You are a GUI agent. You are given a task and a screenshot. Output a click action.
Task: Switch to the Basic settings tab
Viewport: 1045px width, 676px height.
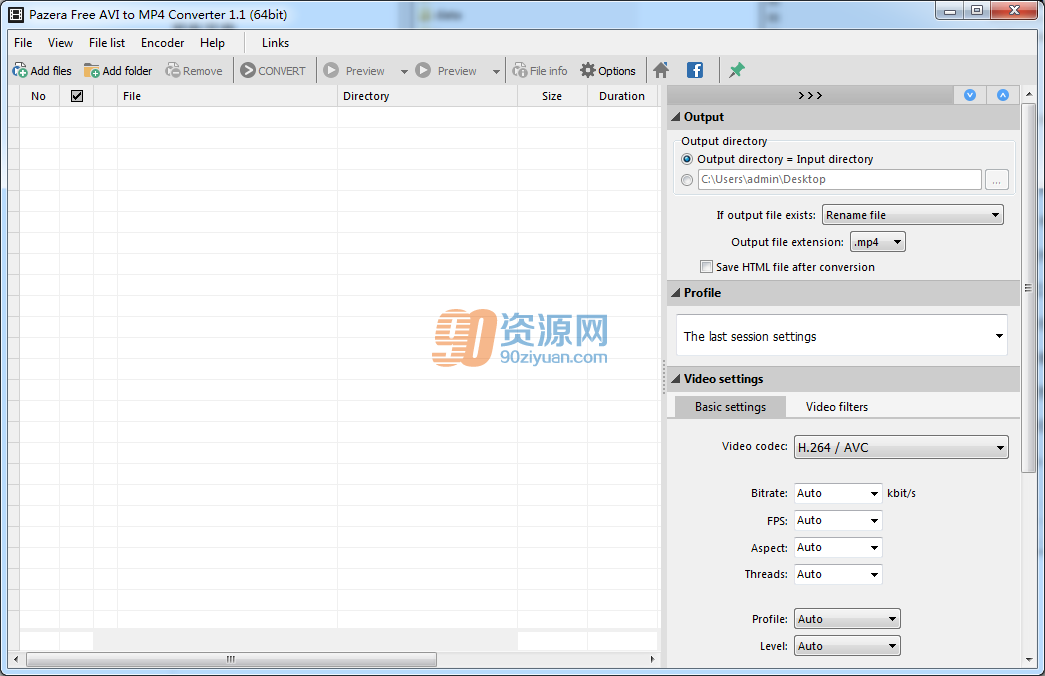pos(730,407)
